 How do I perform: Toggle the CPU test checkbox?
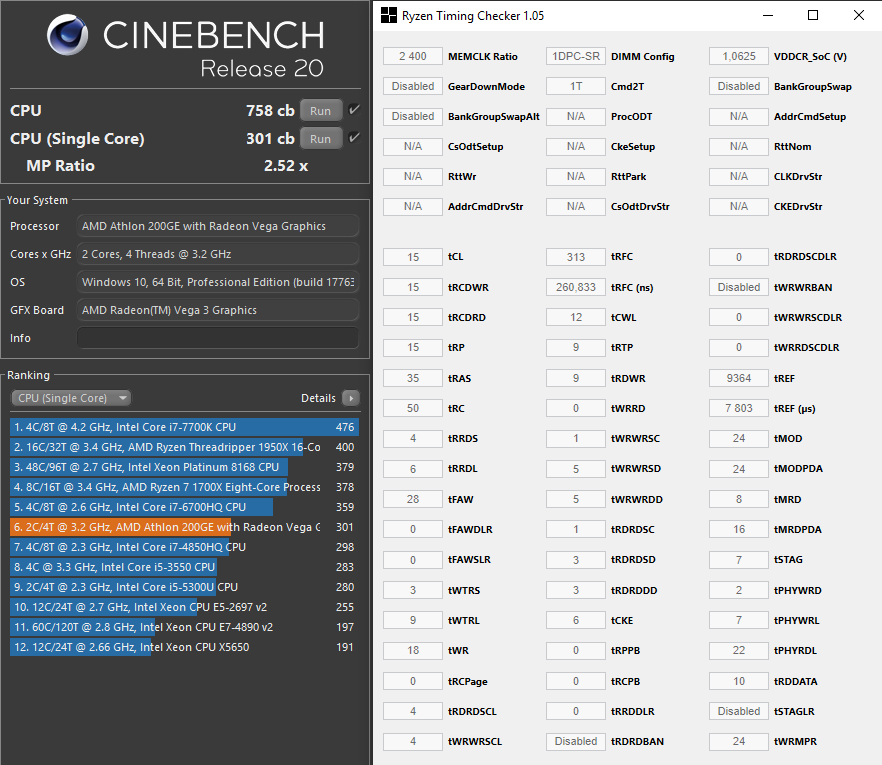tap(354, 110)
